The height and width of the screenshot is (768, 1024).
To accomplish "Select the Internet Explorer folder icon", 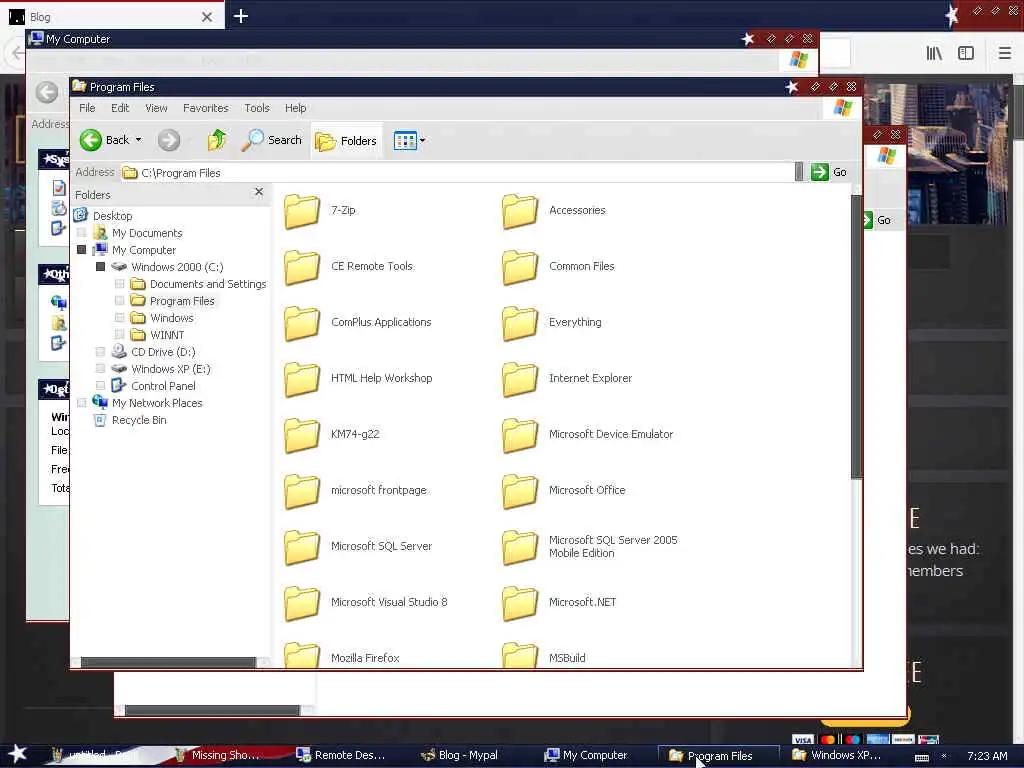I will (520, 379).
